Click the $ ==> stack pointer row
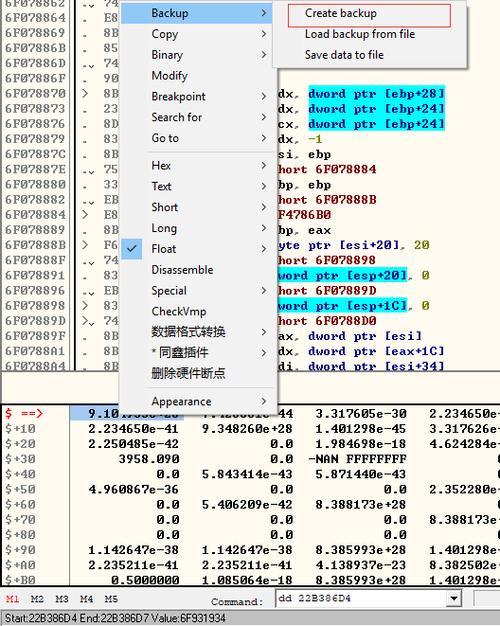Image resolution: width=500 pixels, height=626 pixels. click(24, 414)
